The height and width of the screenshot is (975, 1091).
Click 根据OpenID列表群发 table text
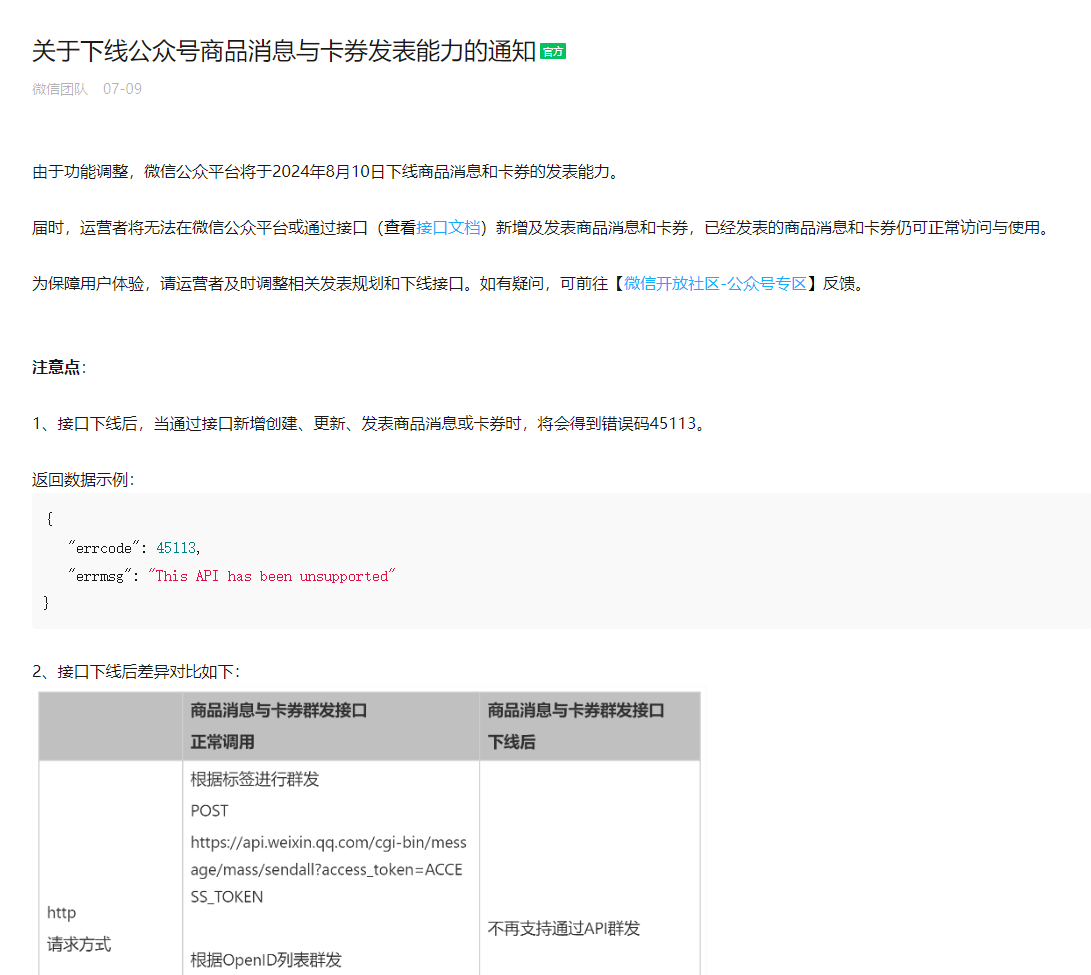[x=266, y=960]
